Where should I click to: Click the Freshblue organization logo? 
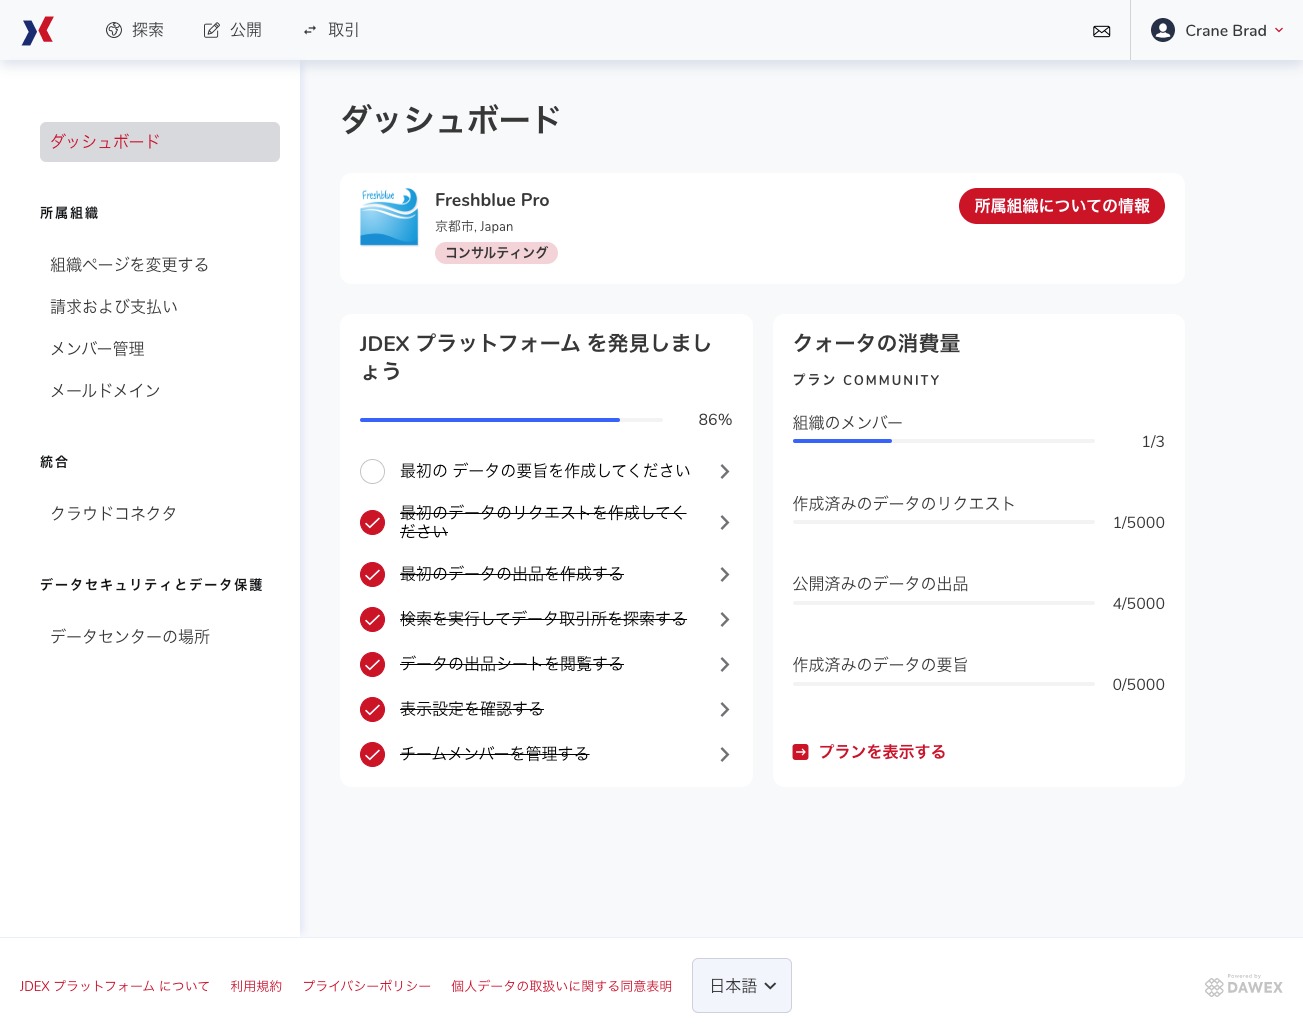pos(389,217)
